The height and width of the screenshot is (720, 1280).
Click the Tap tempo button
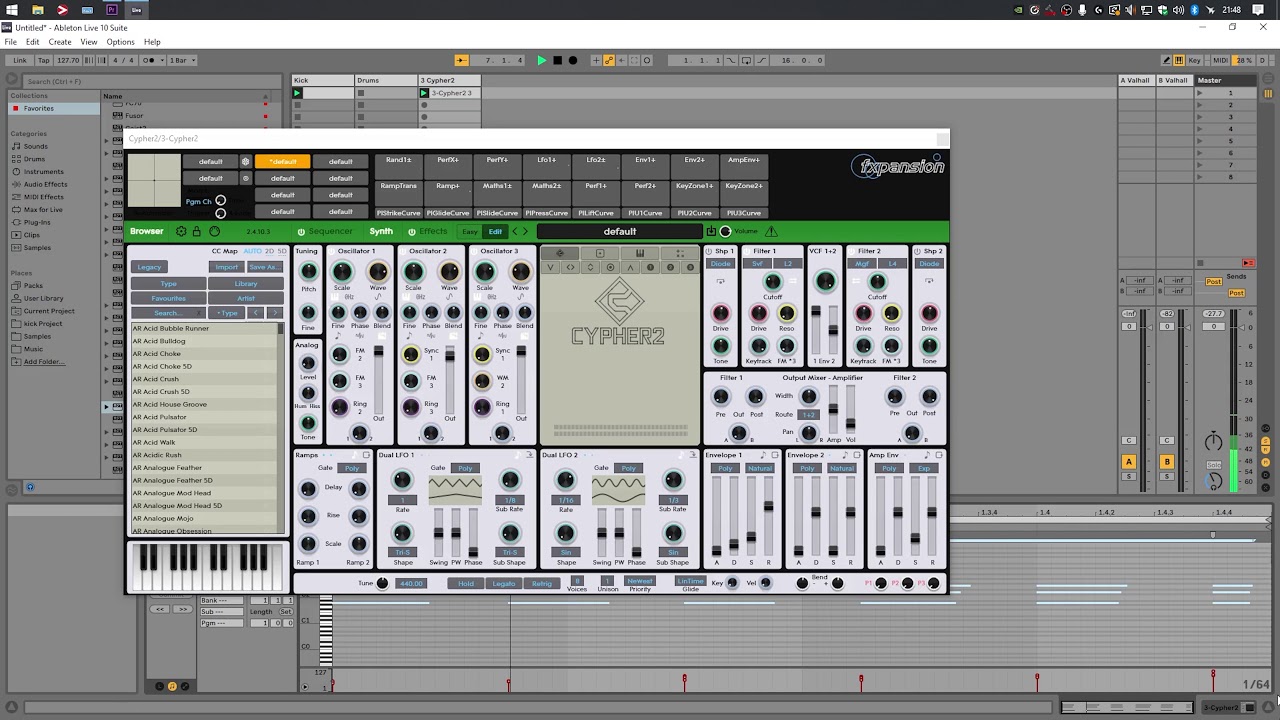click(44, 60)
